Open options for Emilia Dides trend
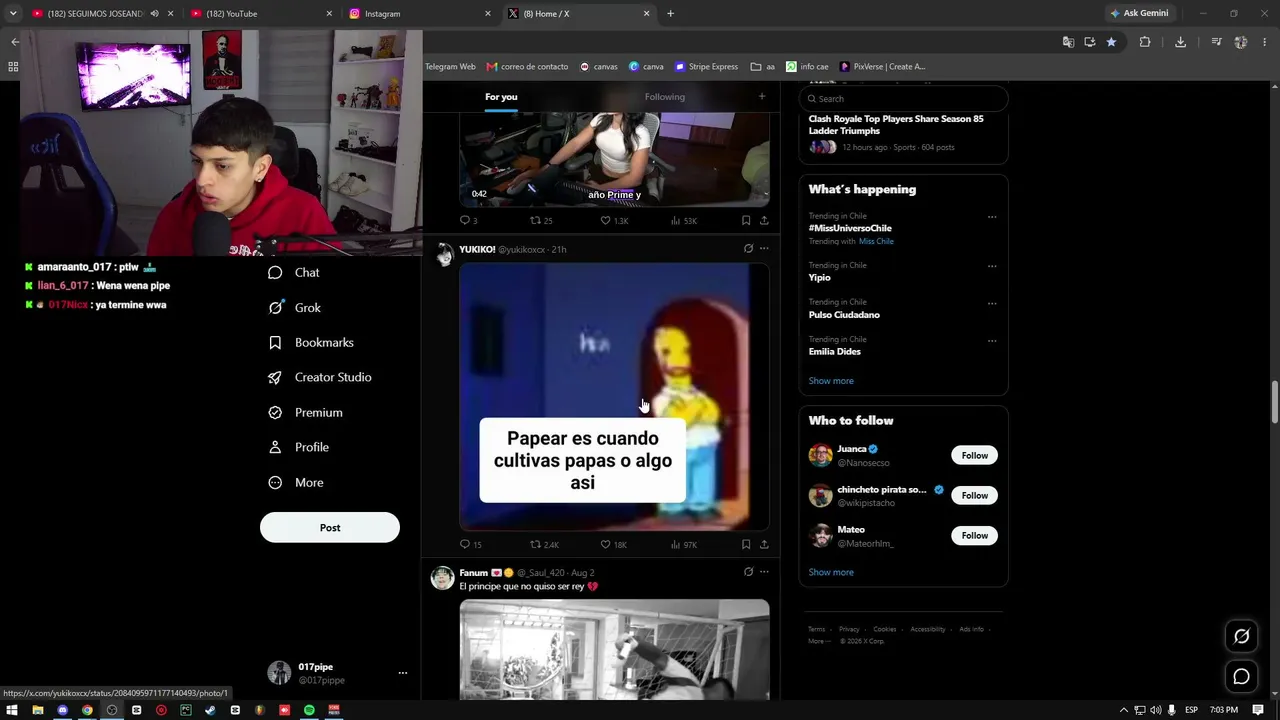 (992, 340)
